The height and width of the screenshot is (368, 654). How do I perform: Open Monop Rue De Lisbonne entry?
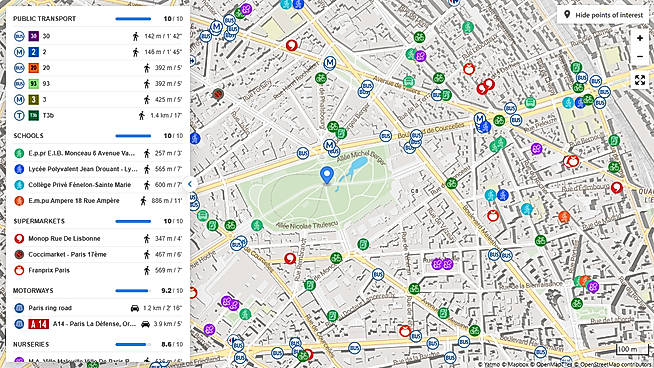[98, 239]
